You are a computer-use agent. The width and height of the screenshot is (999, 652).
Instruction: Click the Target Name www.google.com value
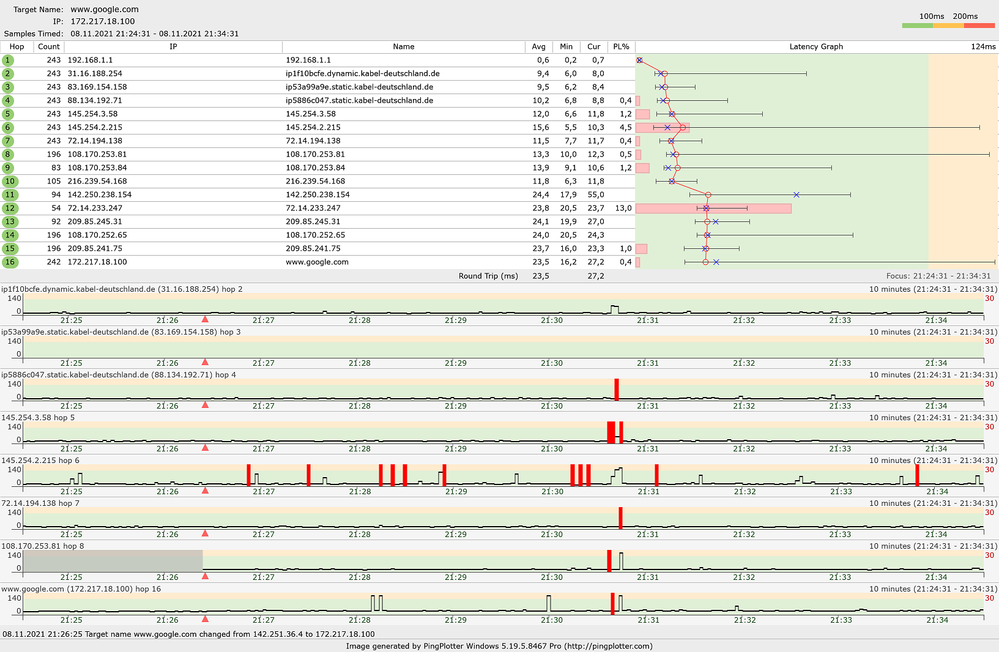click(104, 10)
